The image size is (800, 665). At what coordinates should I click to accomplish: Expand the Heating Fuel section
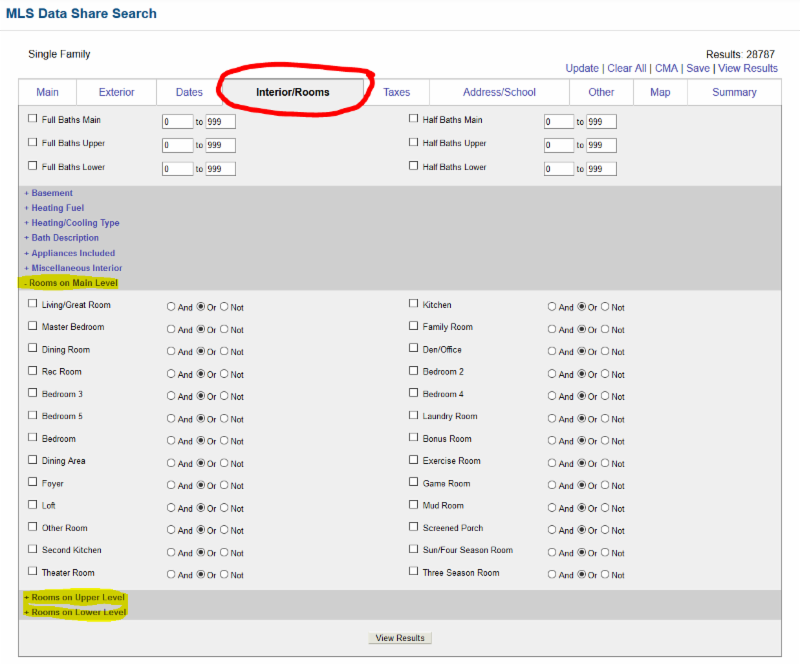coord(57,208)
